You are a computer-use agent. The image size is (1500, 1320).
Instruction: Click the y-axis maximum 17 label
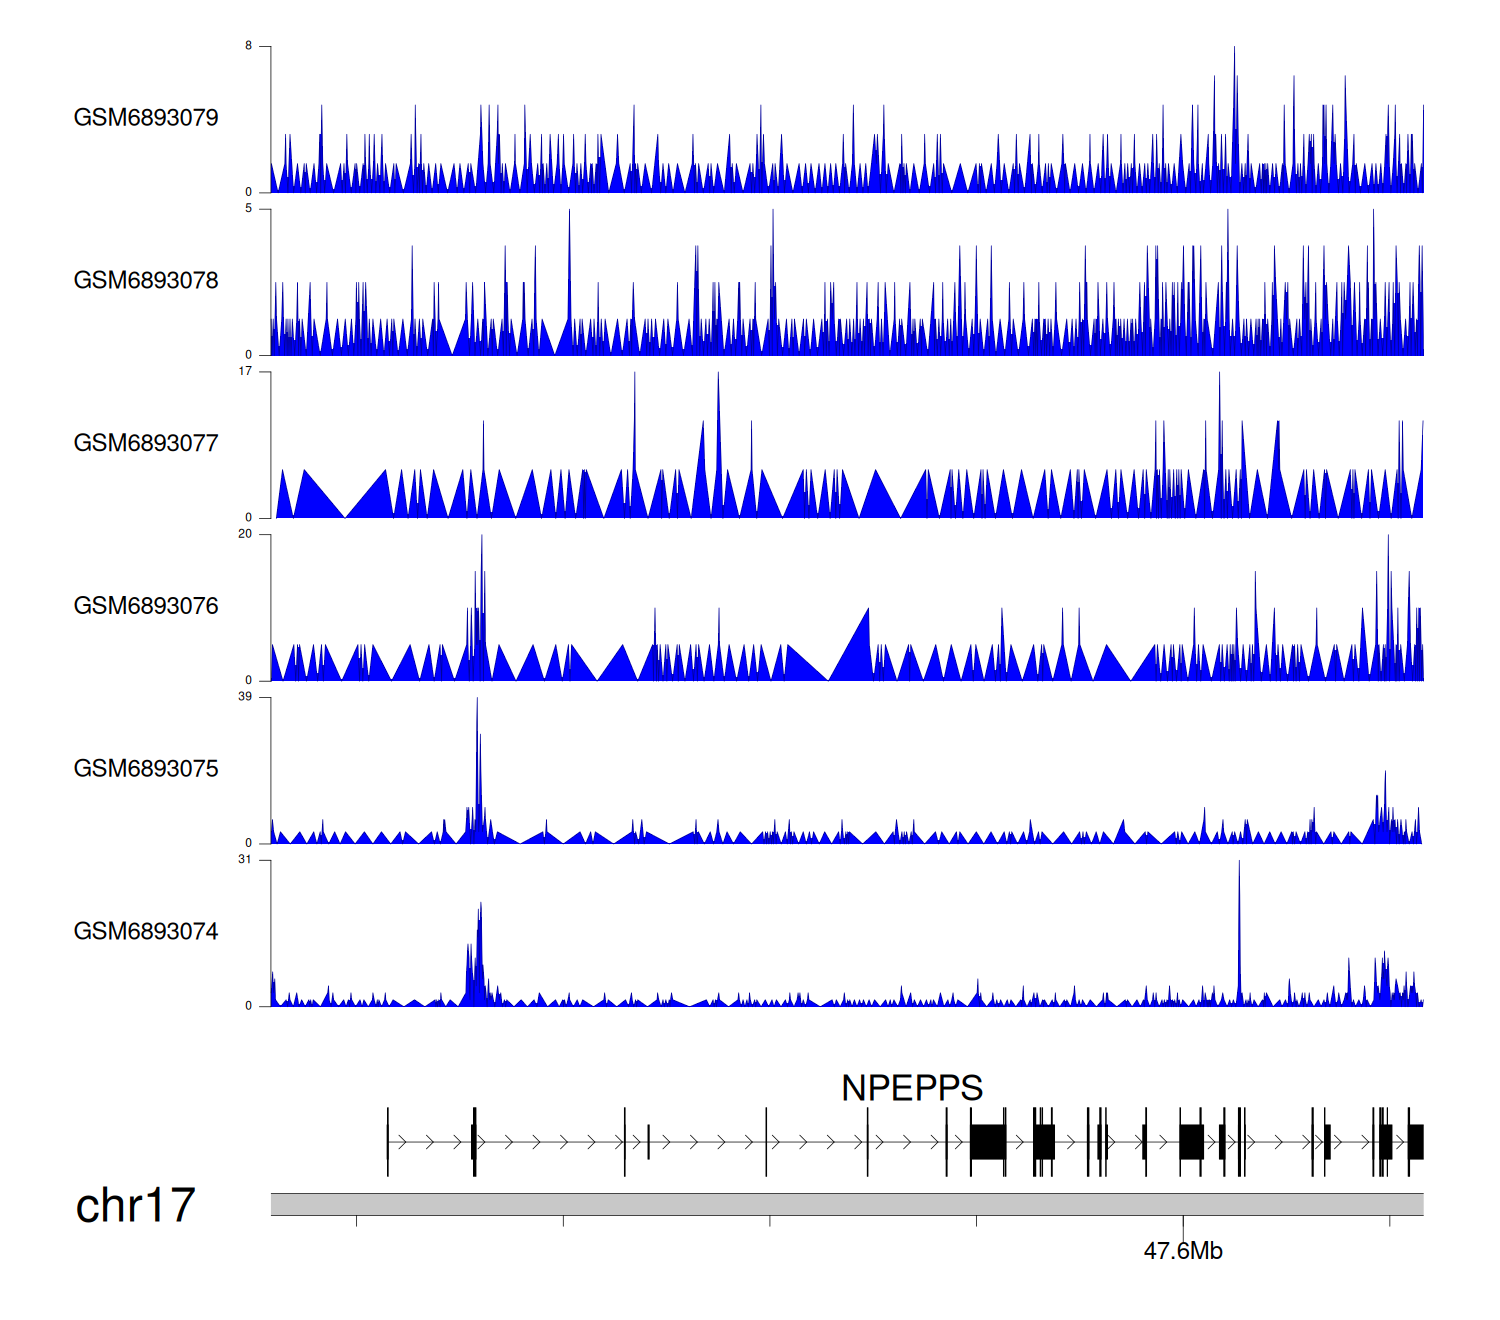point(245,371)
